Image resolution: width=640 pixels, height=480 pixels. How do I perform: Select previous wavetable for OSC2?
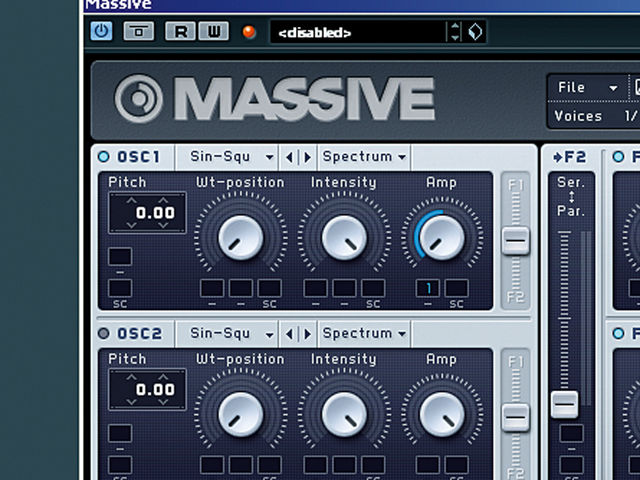pos(289,334)
